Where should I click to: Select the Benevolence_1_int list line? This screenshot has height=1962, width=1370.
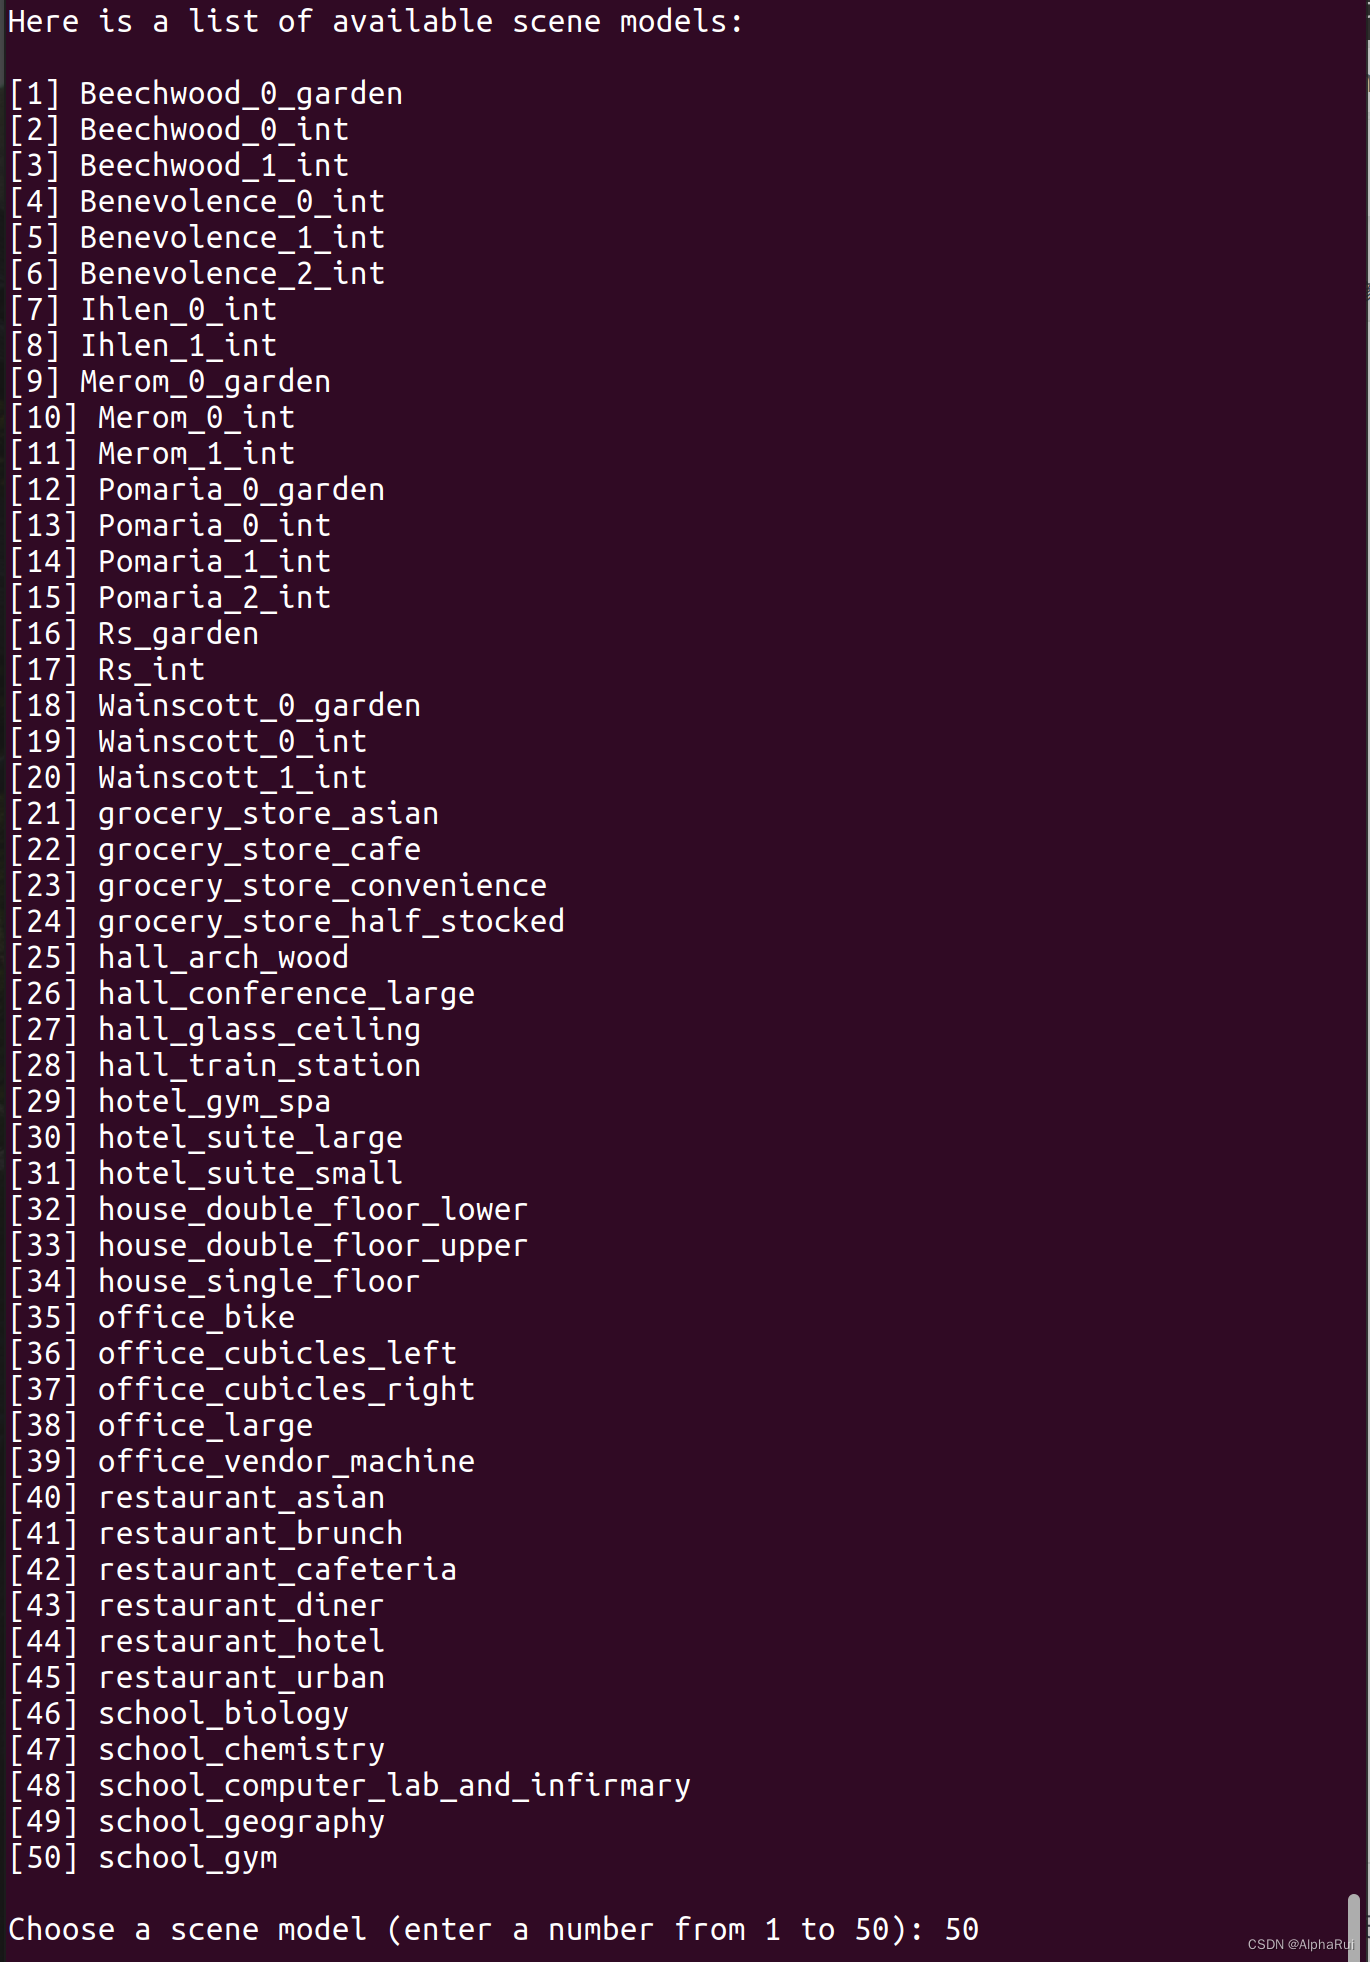pyautogui.click(x=197, y=238)
